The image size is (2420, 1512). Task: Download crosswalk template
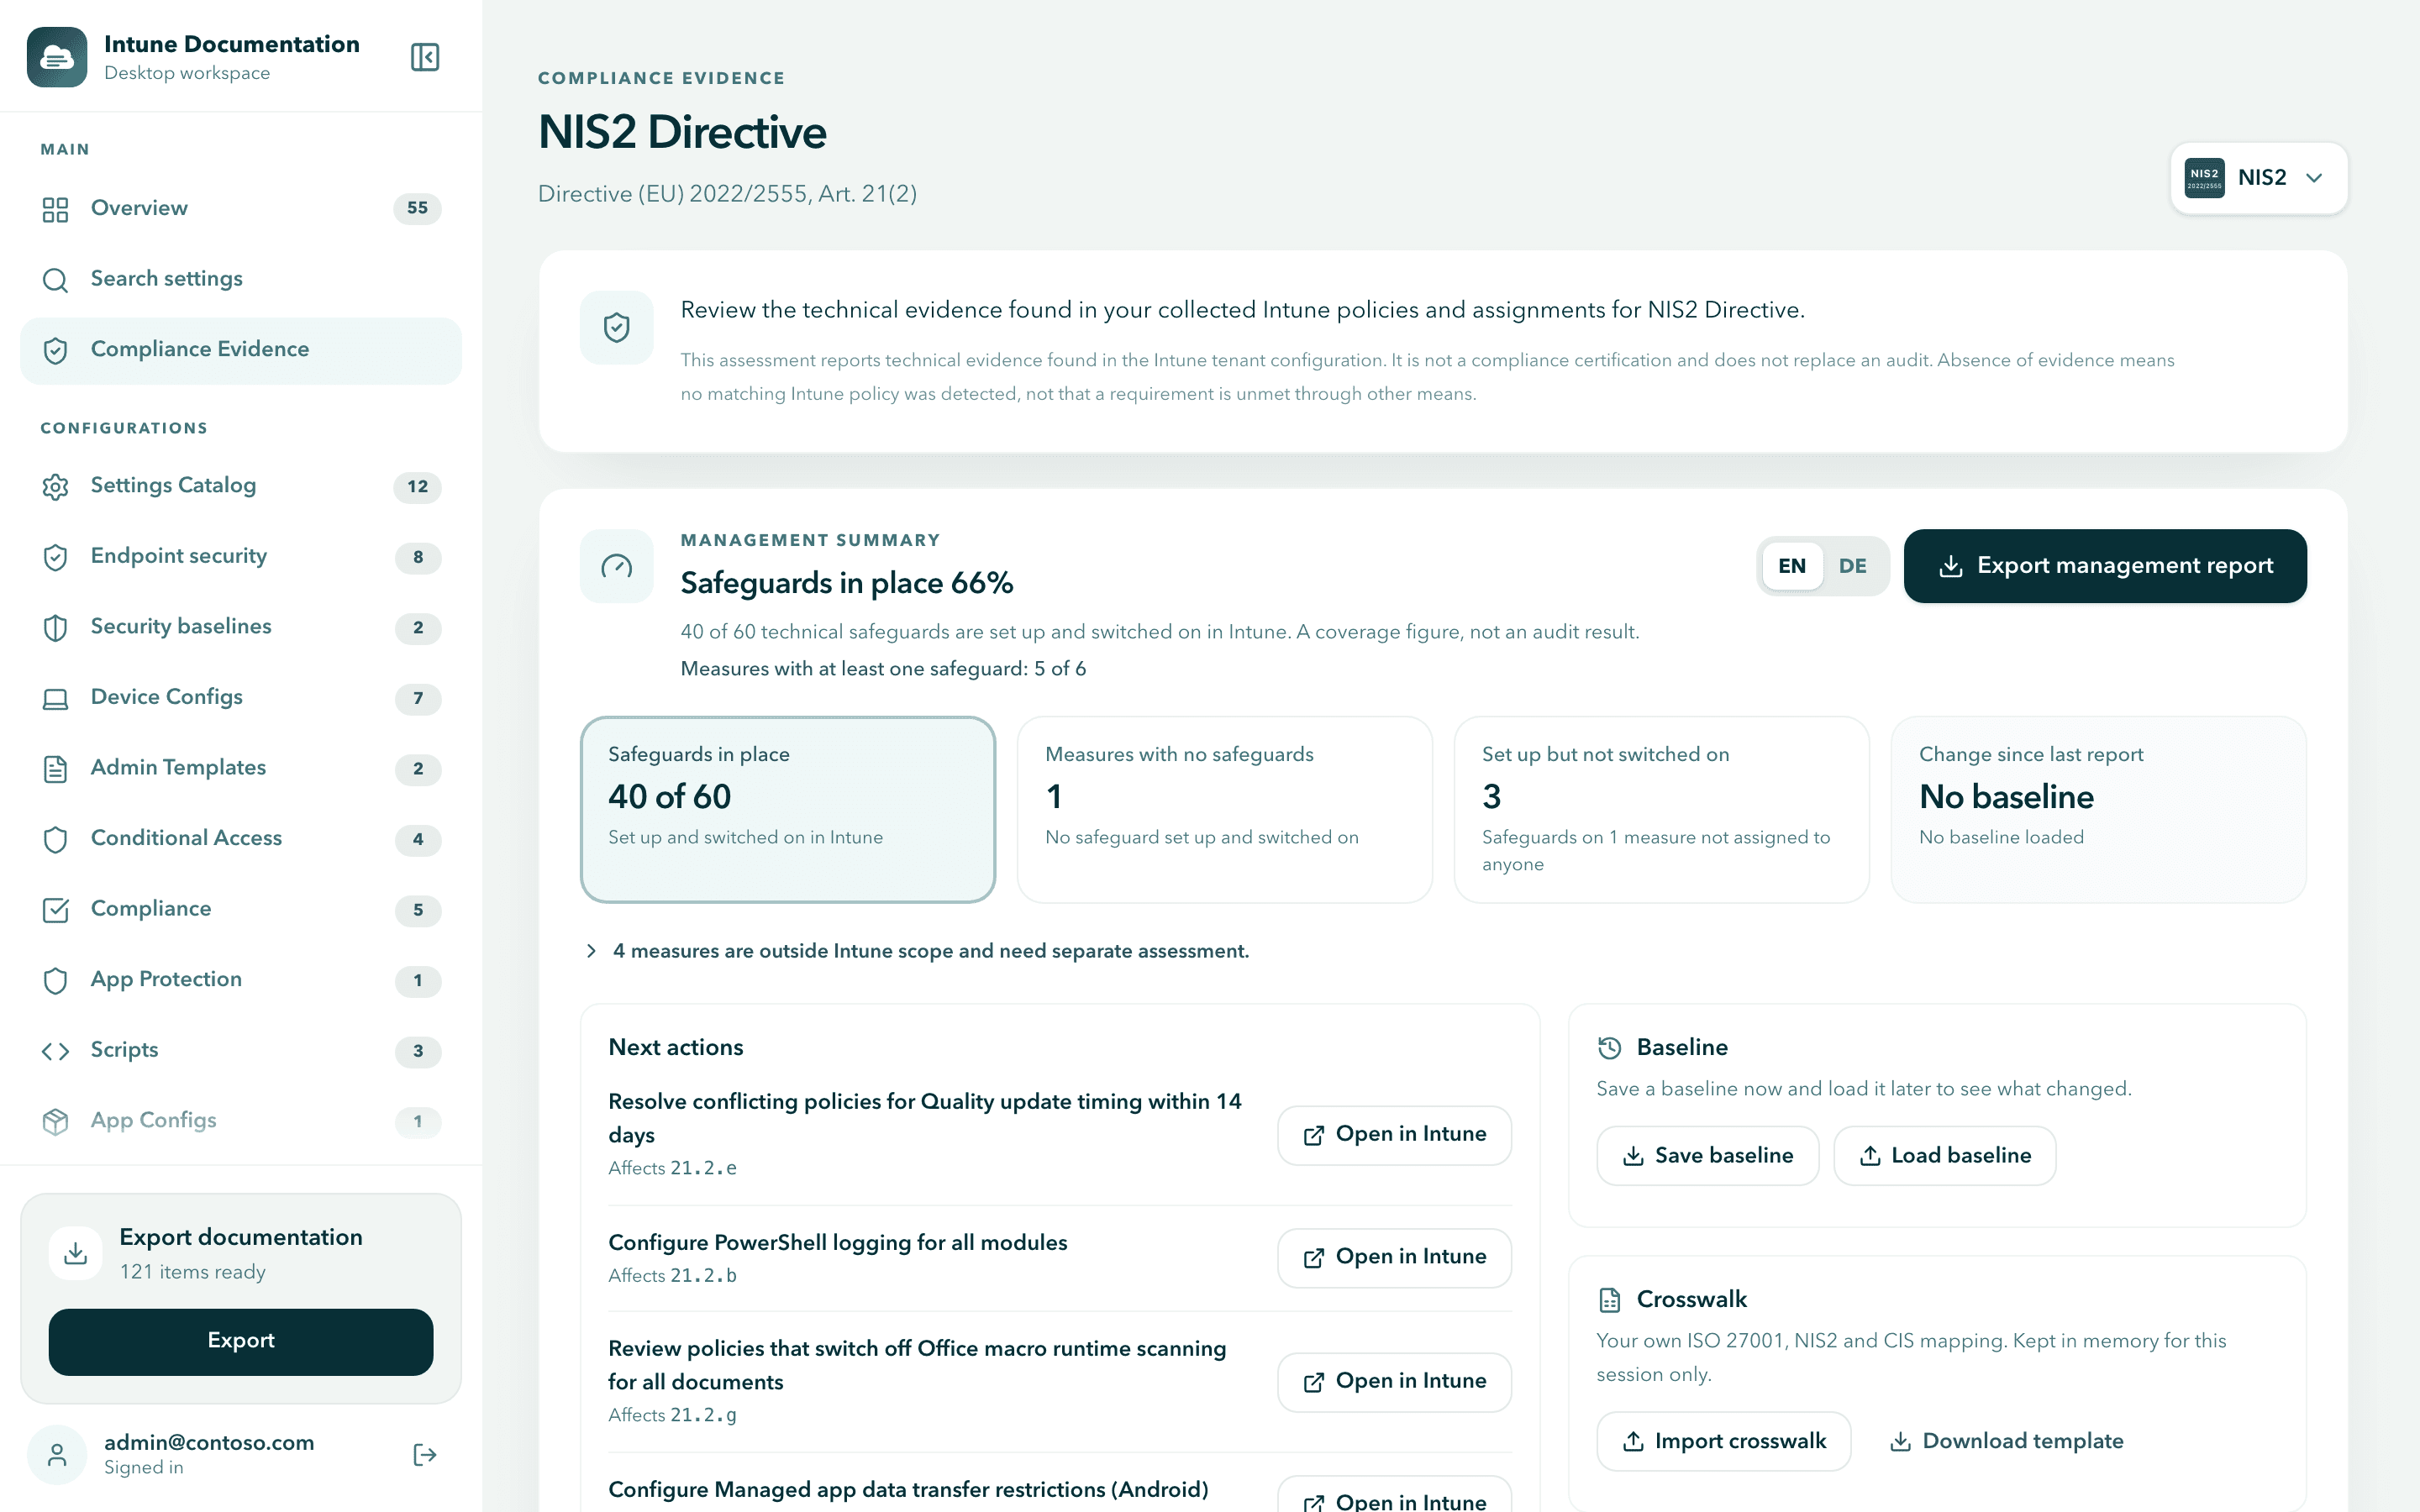pos(2006,1441)
